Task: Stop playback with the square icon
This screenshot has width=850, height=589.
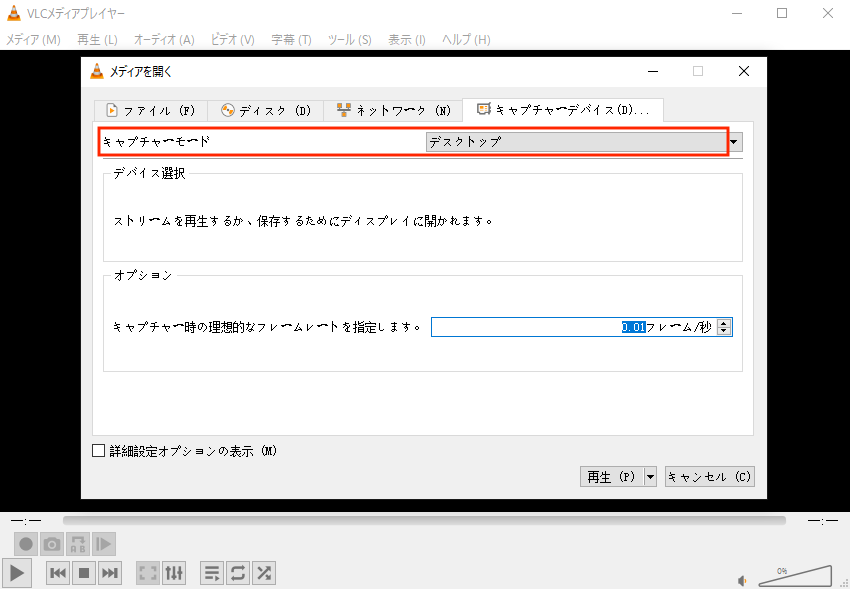Action: pos(85,573)
